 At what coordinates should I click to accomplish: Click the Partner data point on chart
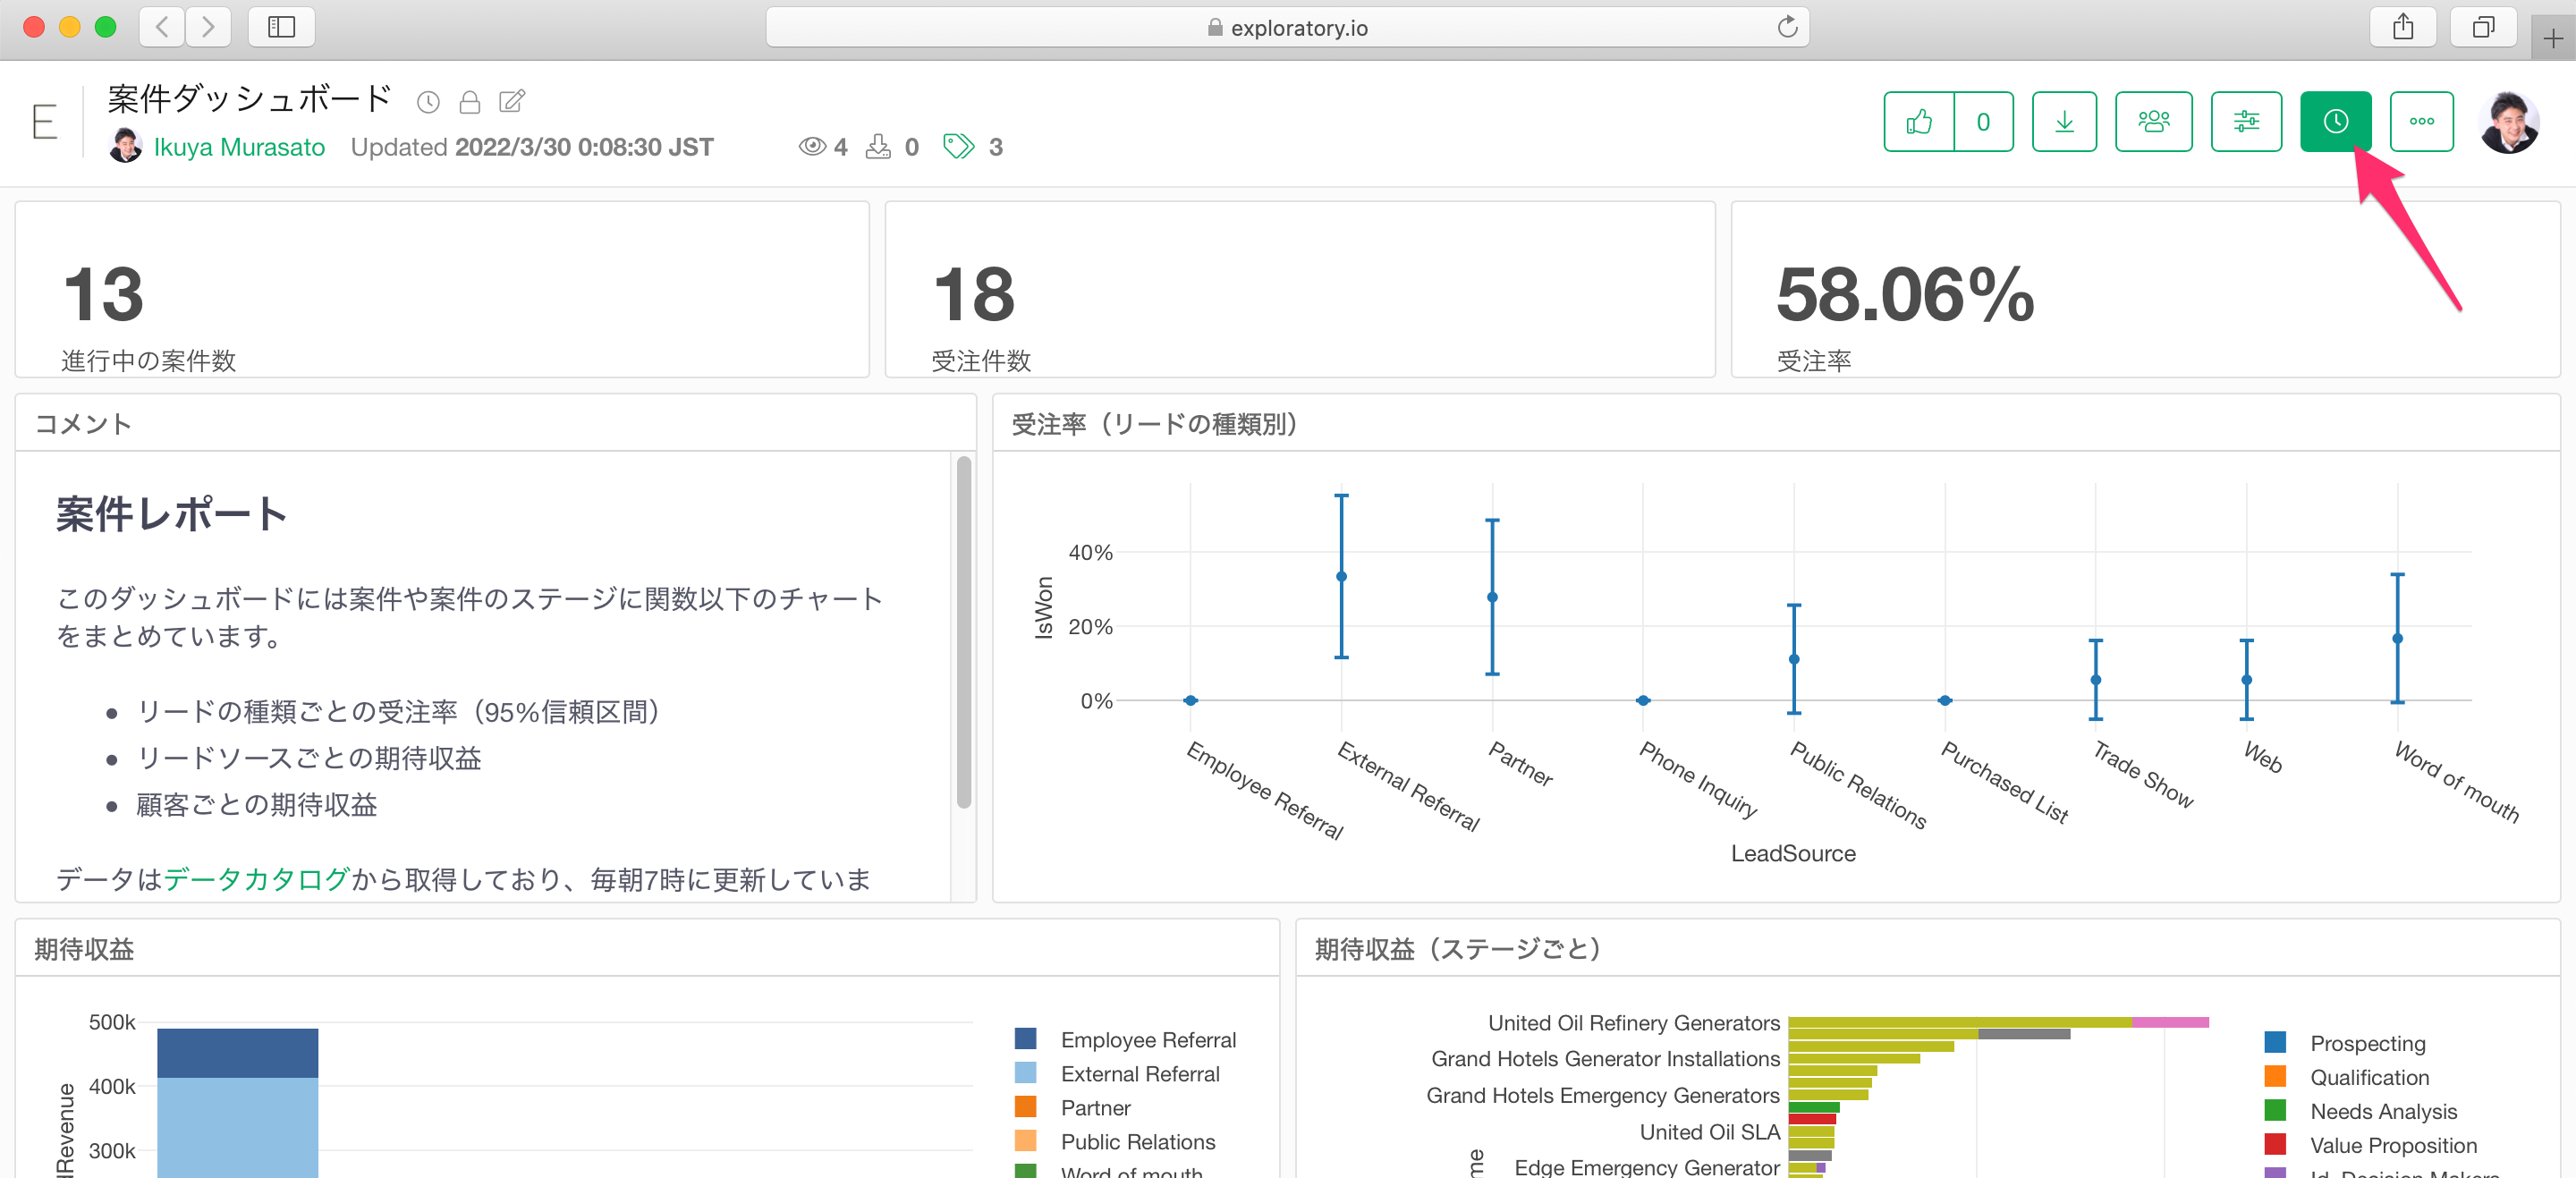coord(1492,597)
